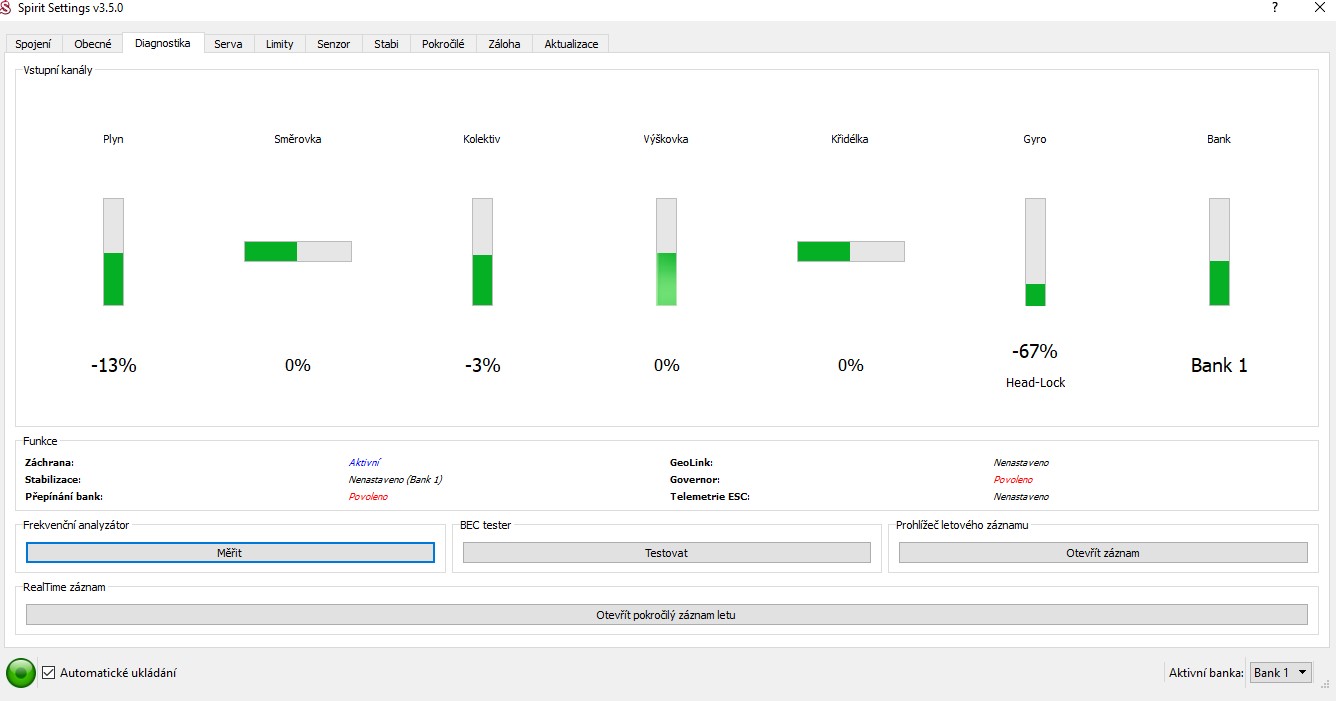Click the Otevřít záznam button
Image resolution: width=1336 pixels, height=701 pixels.
point(1102,553)
